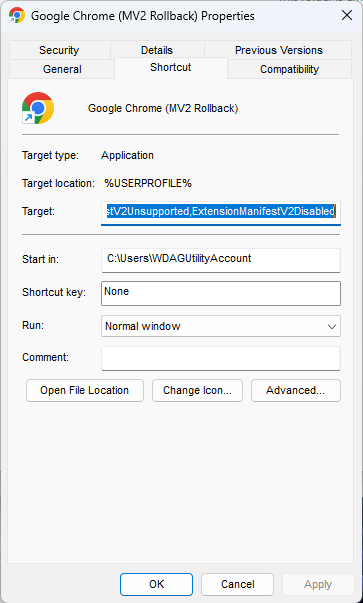The width and height of the screenshot is (363, 603).
Task: Click the 'Target location:' label
Action: [58, 183]
